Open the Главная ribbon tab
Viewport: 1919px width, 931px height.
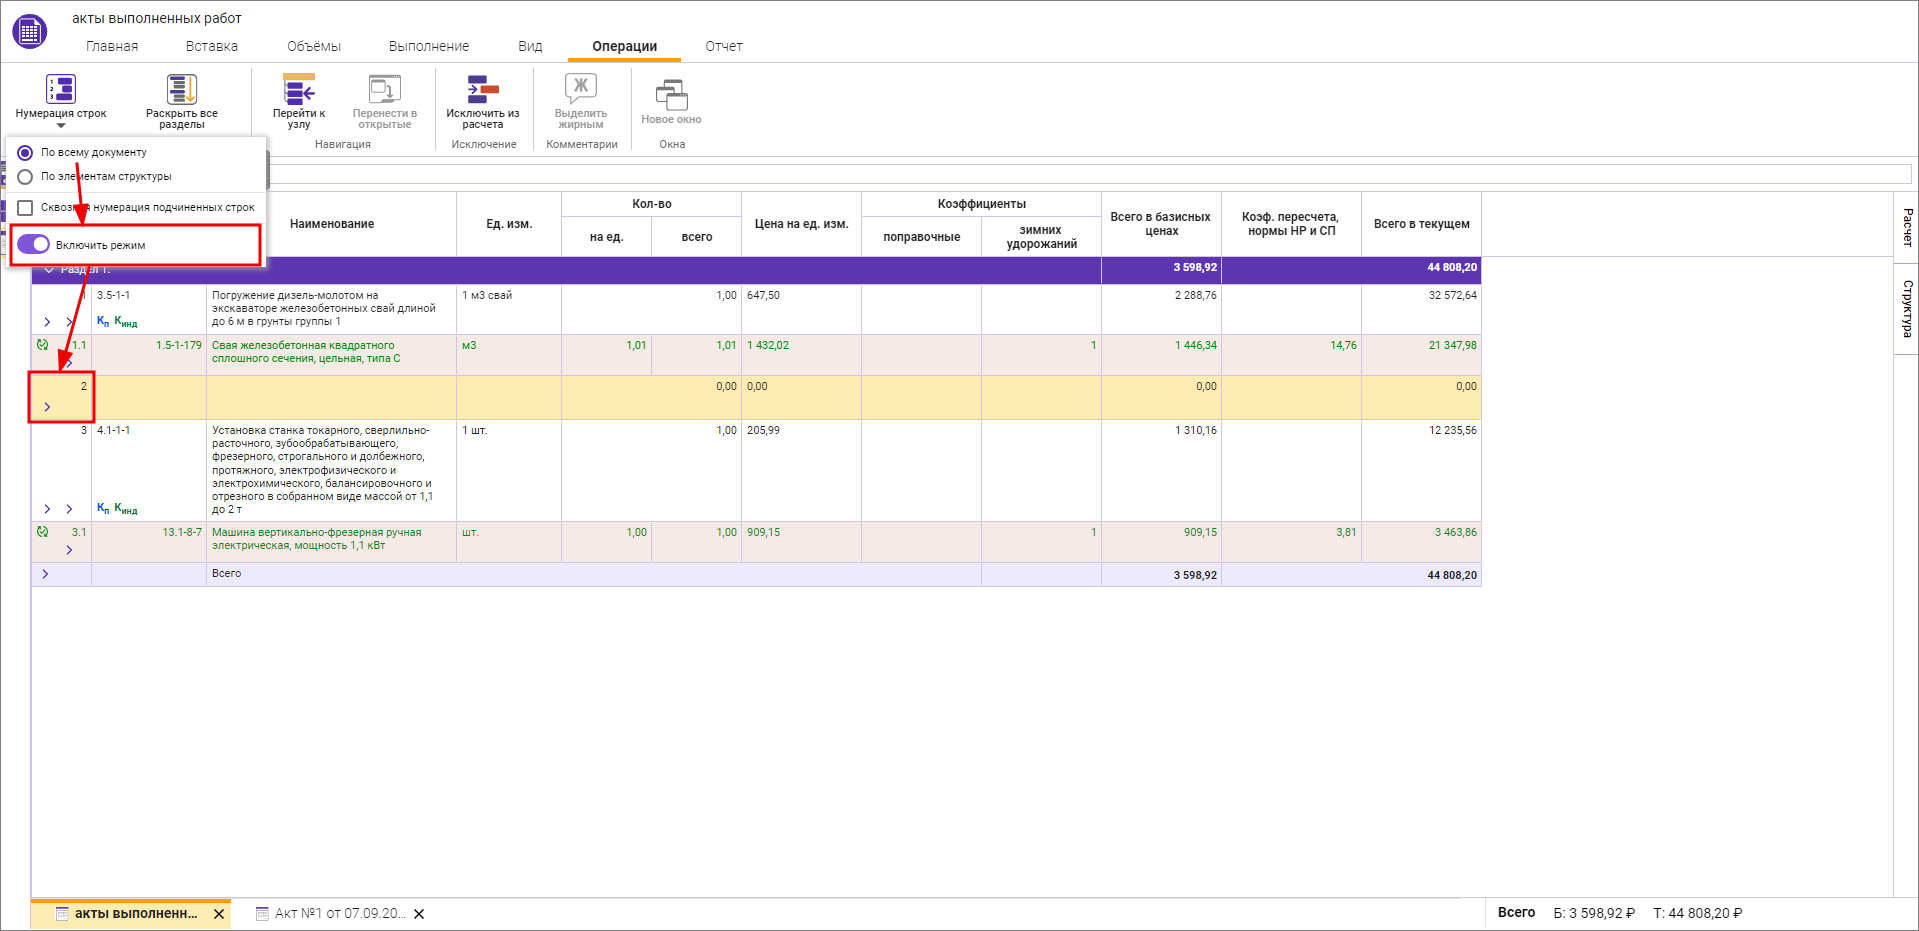point(112,46)
